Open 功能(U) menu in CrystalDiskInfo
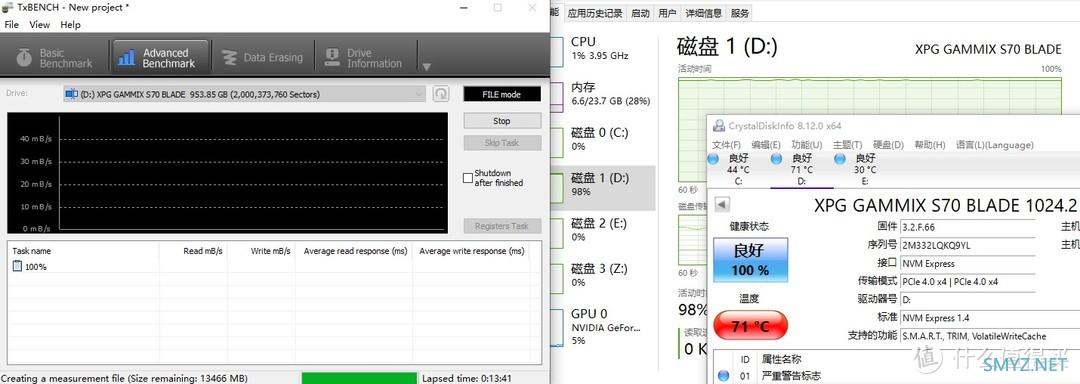This screenshot has height=384, width=1080. pyautogui.click(x=807, y=145)
